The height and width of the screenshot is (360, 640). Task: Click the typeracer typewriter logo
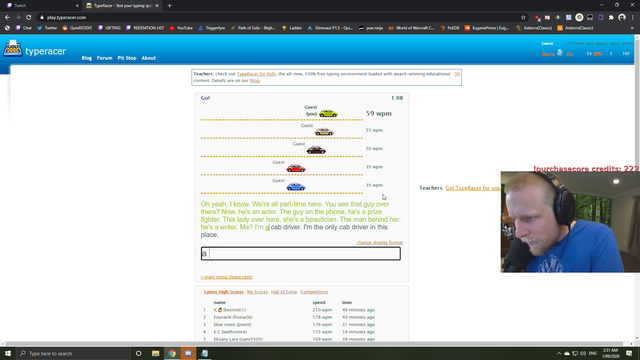13,48
